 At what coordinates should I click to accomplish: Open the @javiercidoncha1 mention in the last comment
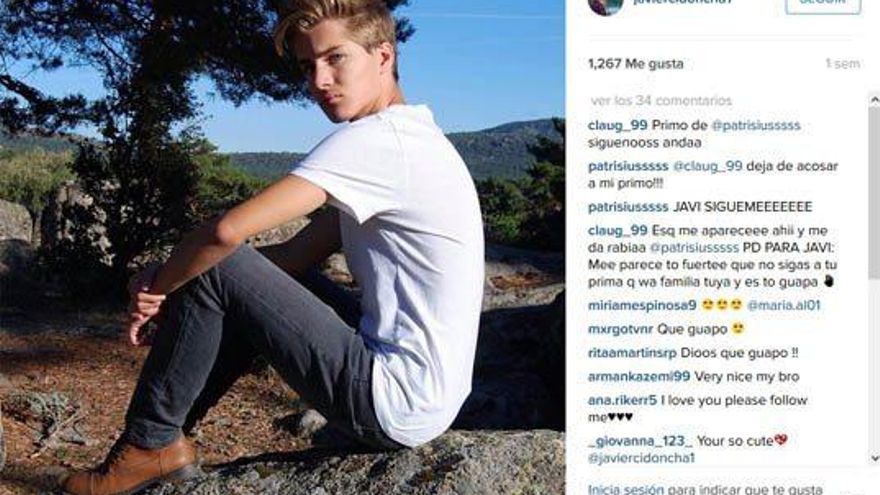coord(641,459)
